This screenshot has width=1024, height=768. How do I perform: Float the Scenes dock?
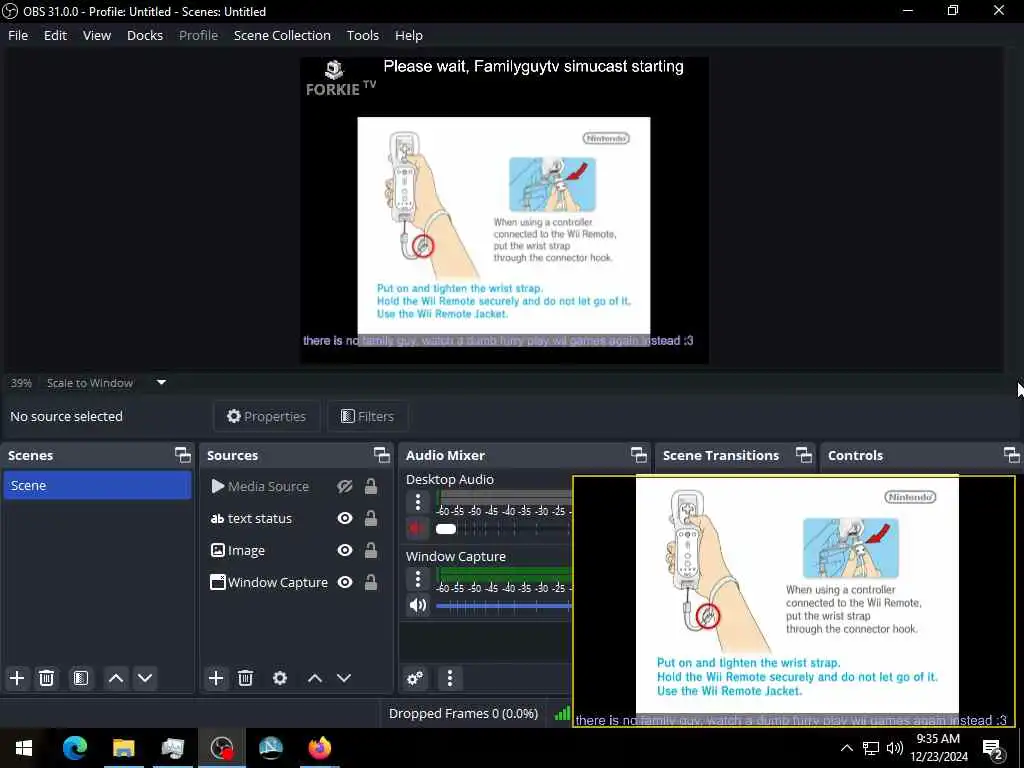tap(183, 455)
